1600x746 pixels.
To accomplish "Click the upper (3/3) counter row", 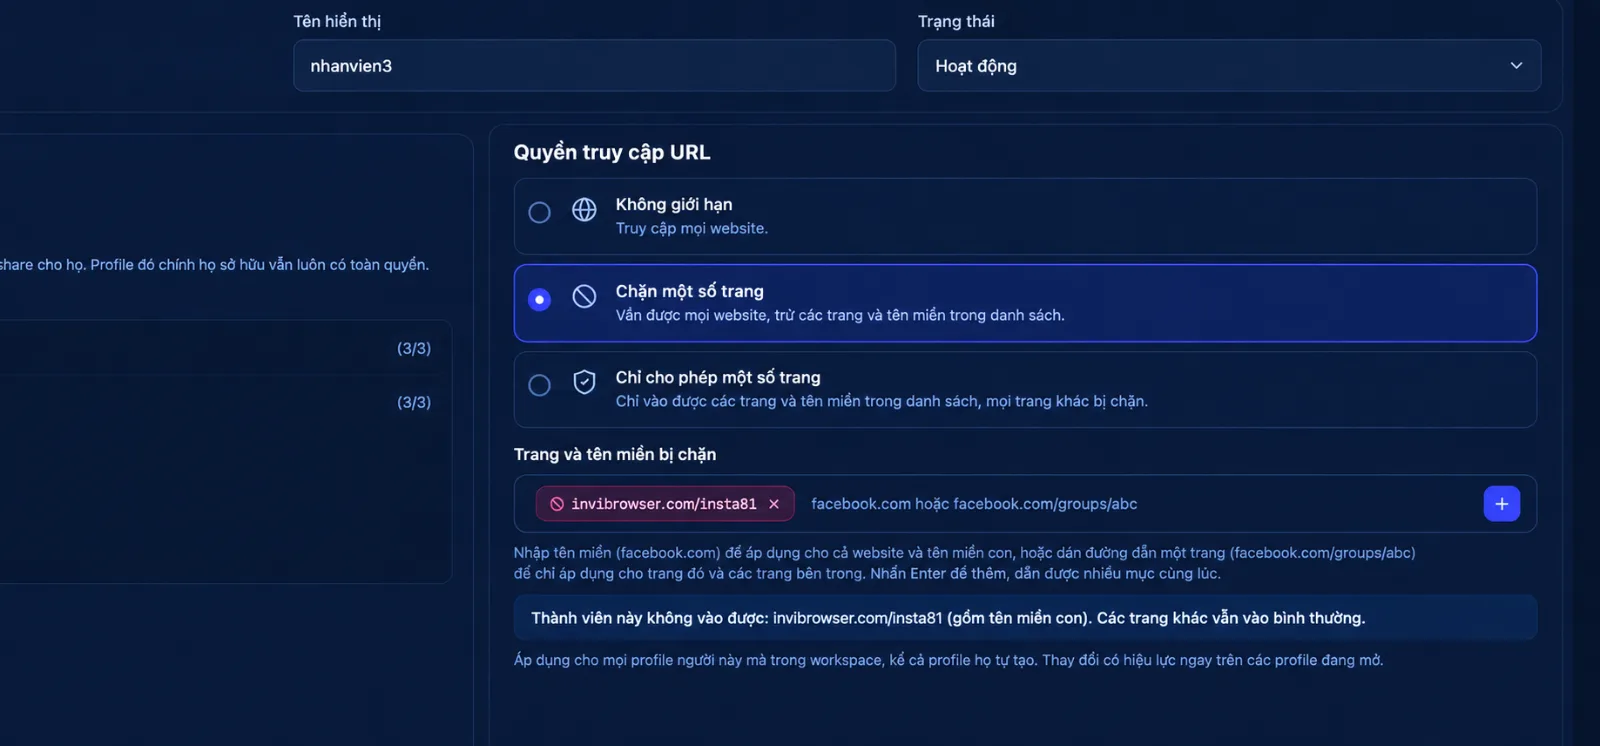I will pyautogui.click(x=414, y=348).
